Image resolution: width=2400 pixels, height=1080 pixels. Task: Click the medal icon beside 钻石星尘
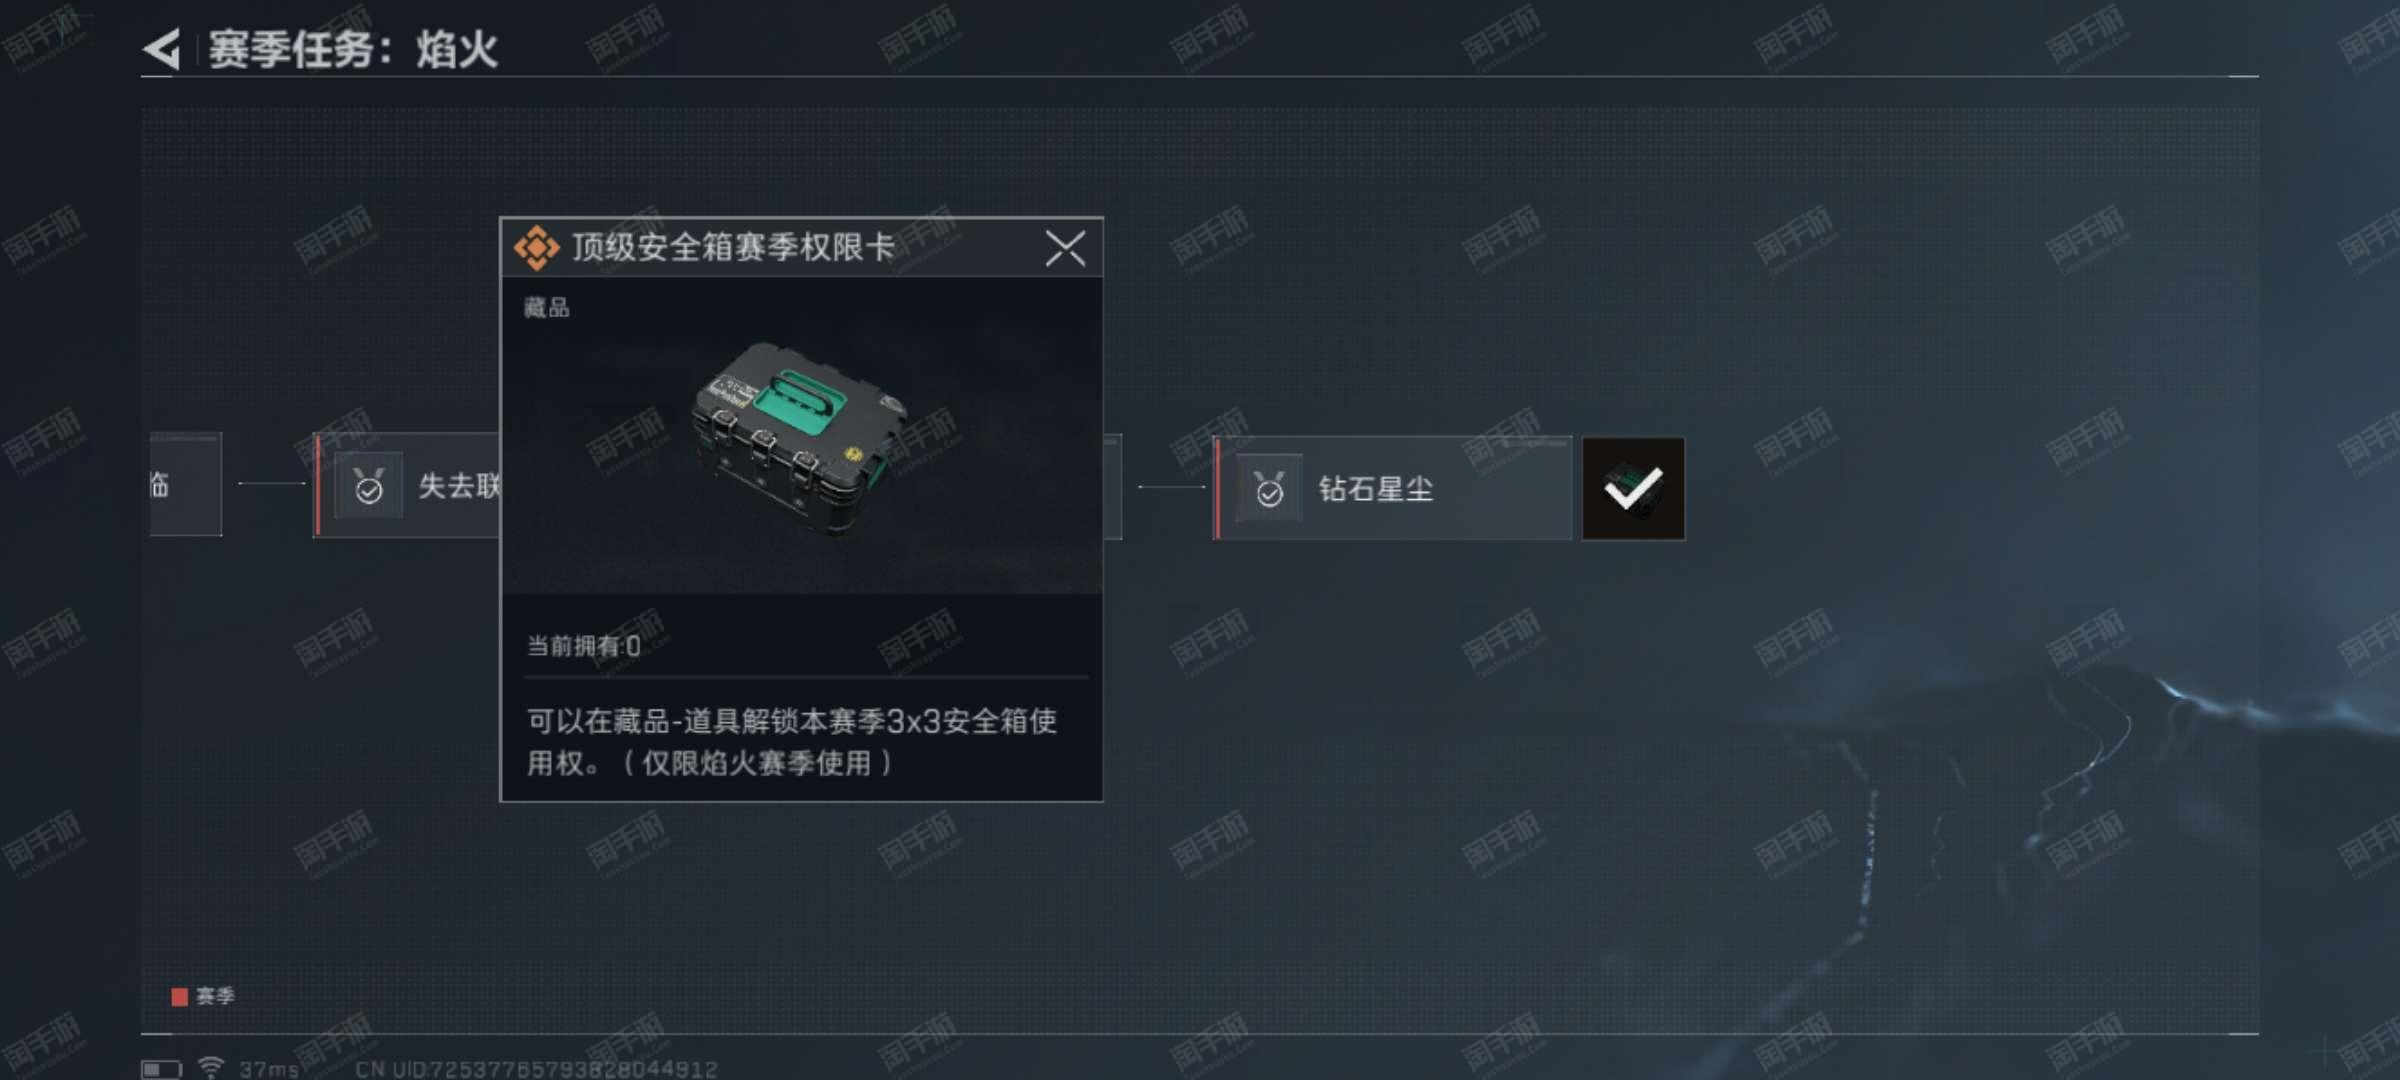1270,489
